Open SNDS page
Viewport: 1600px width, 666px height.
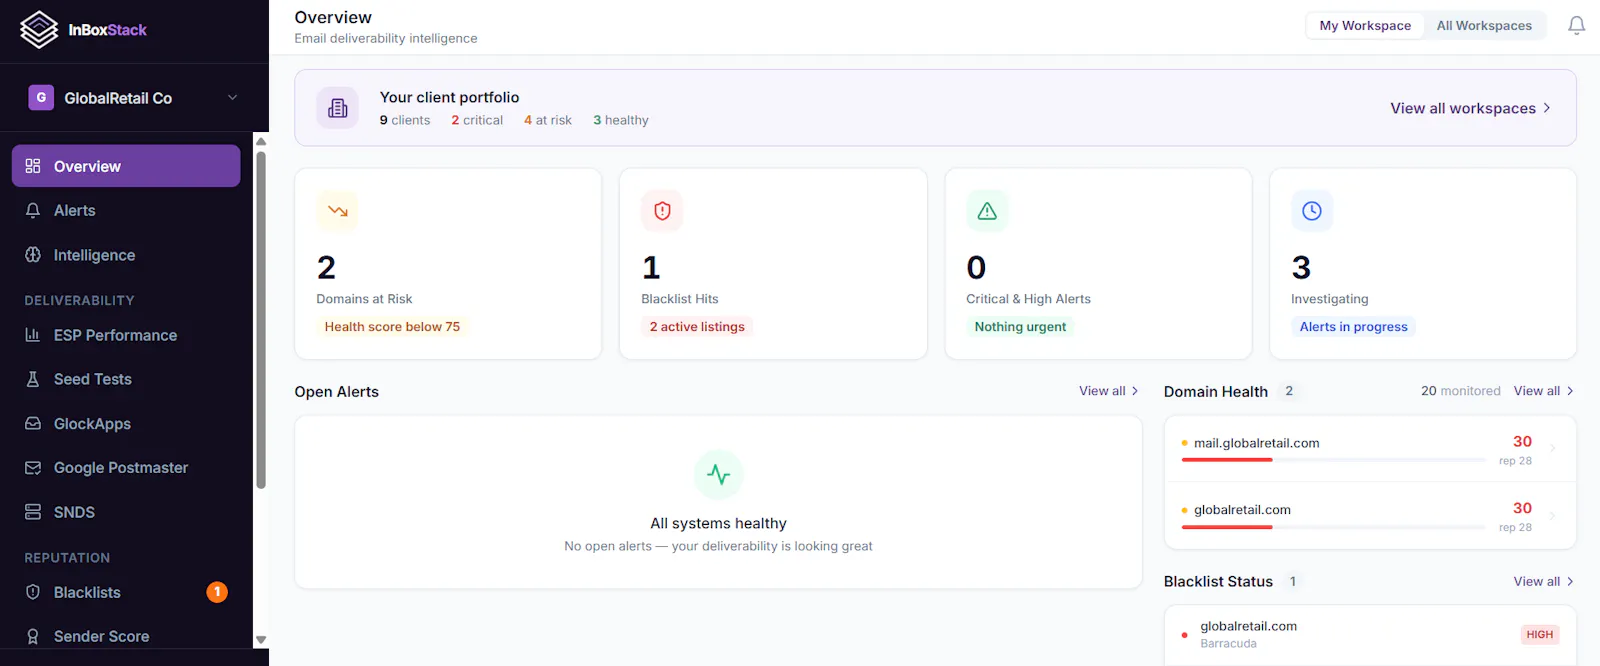pos(126,512)
